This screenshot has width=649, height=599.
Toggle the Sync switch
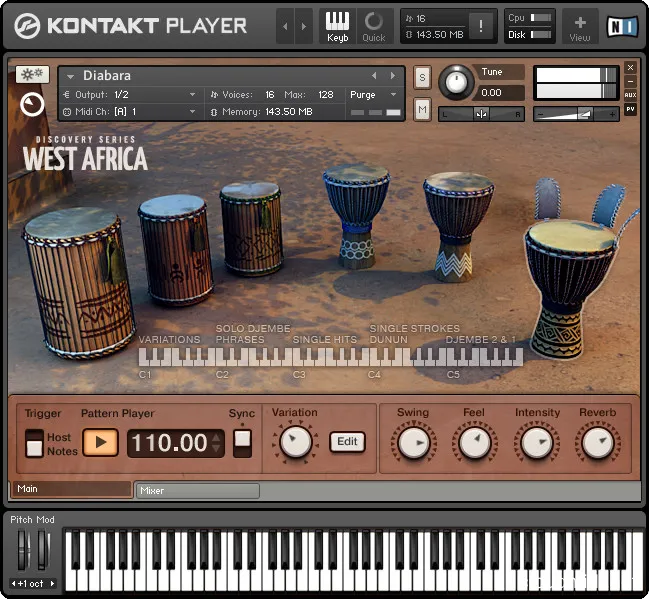tap(242, 442)
